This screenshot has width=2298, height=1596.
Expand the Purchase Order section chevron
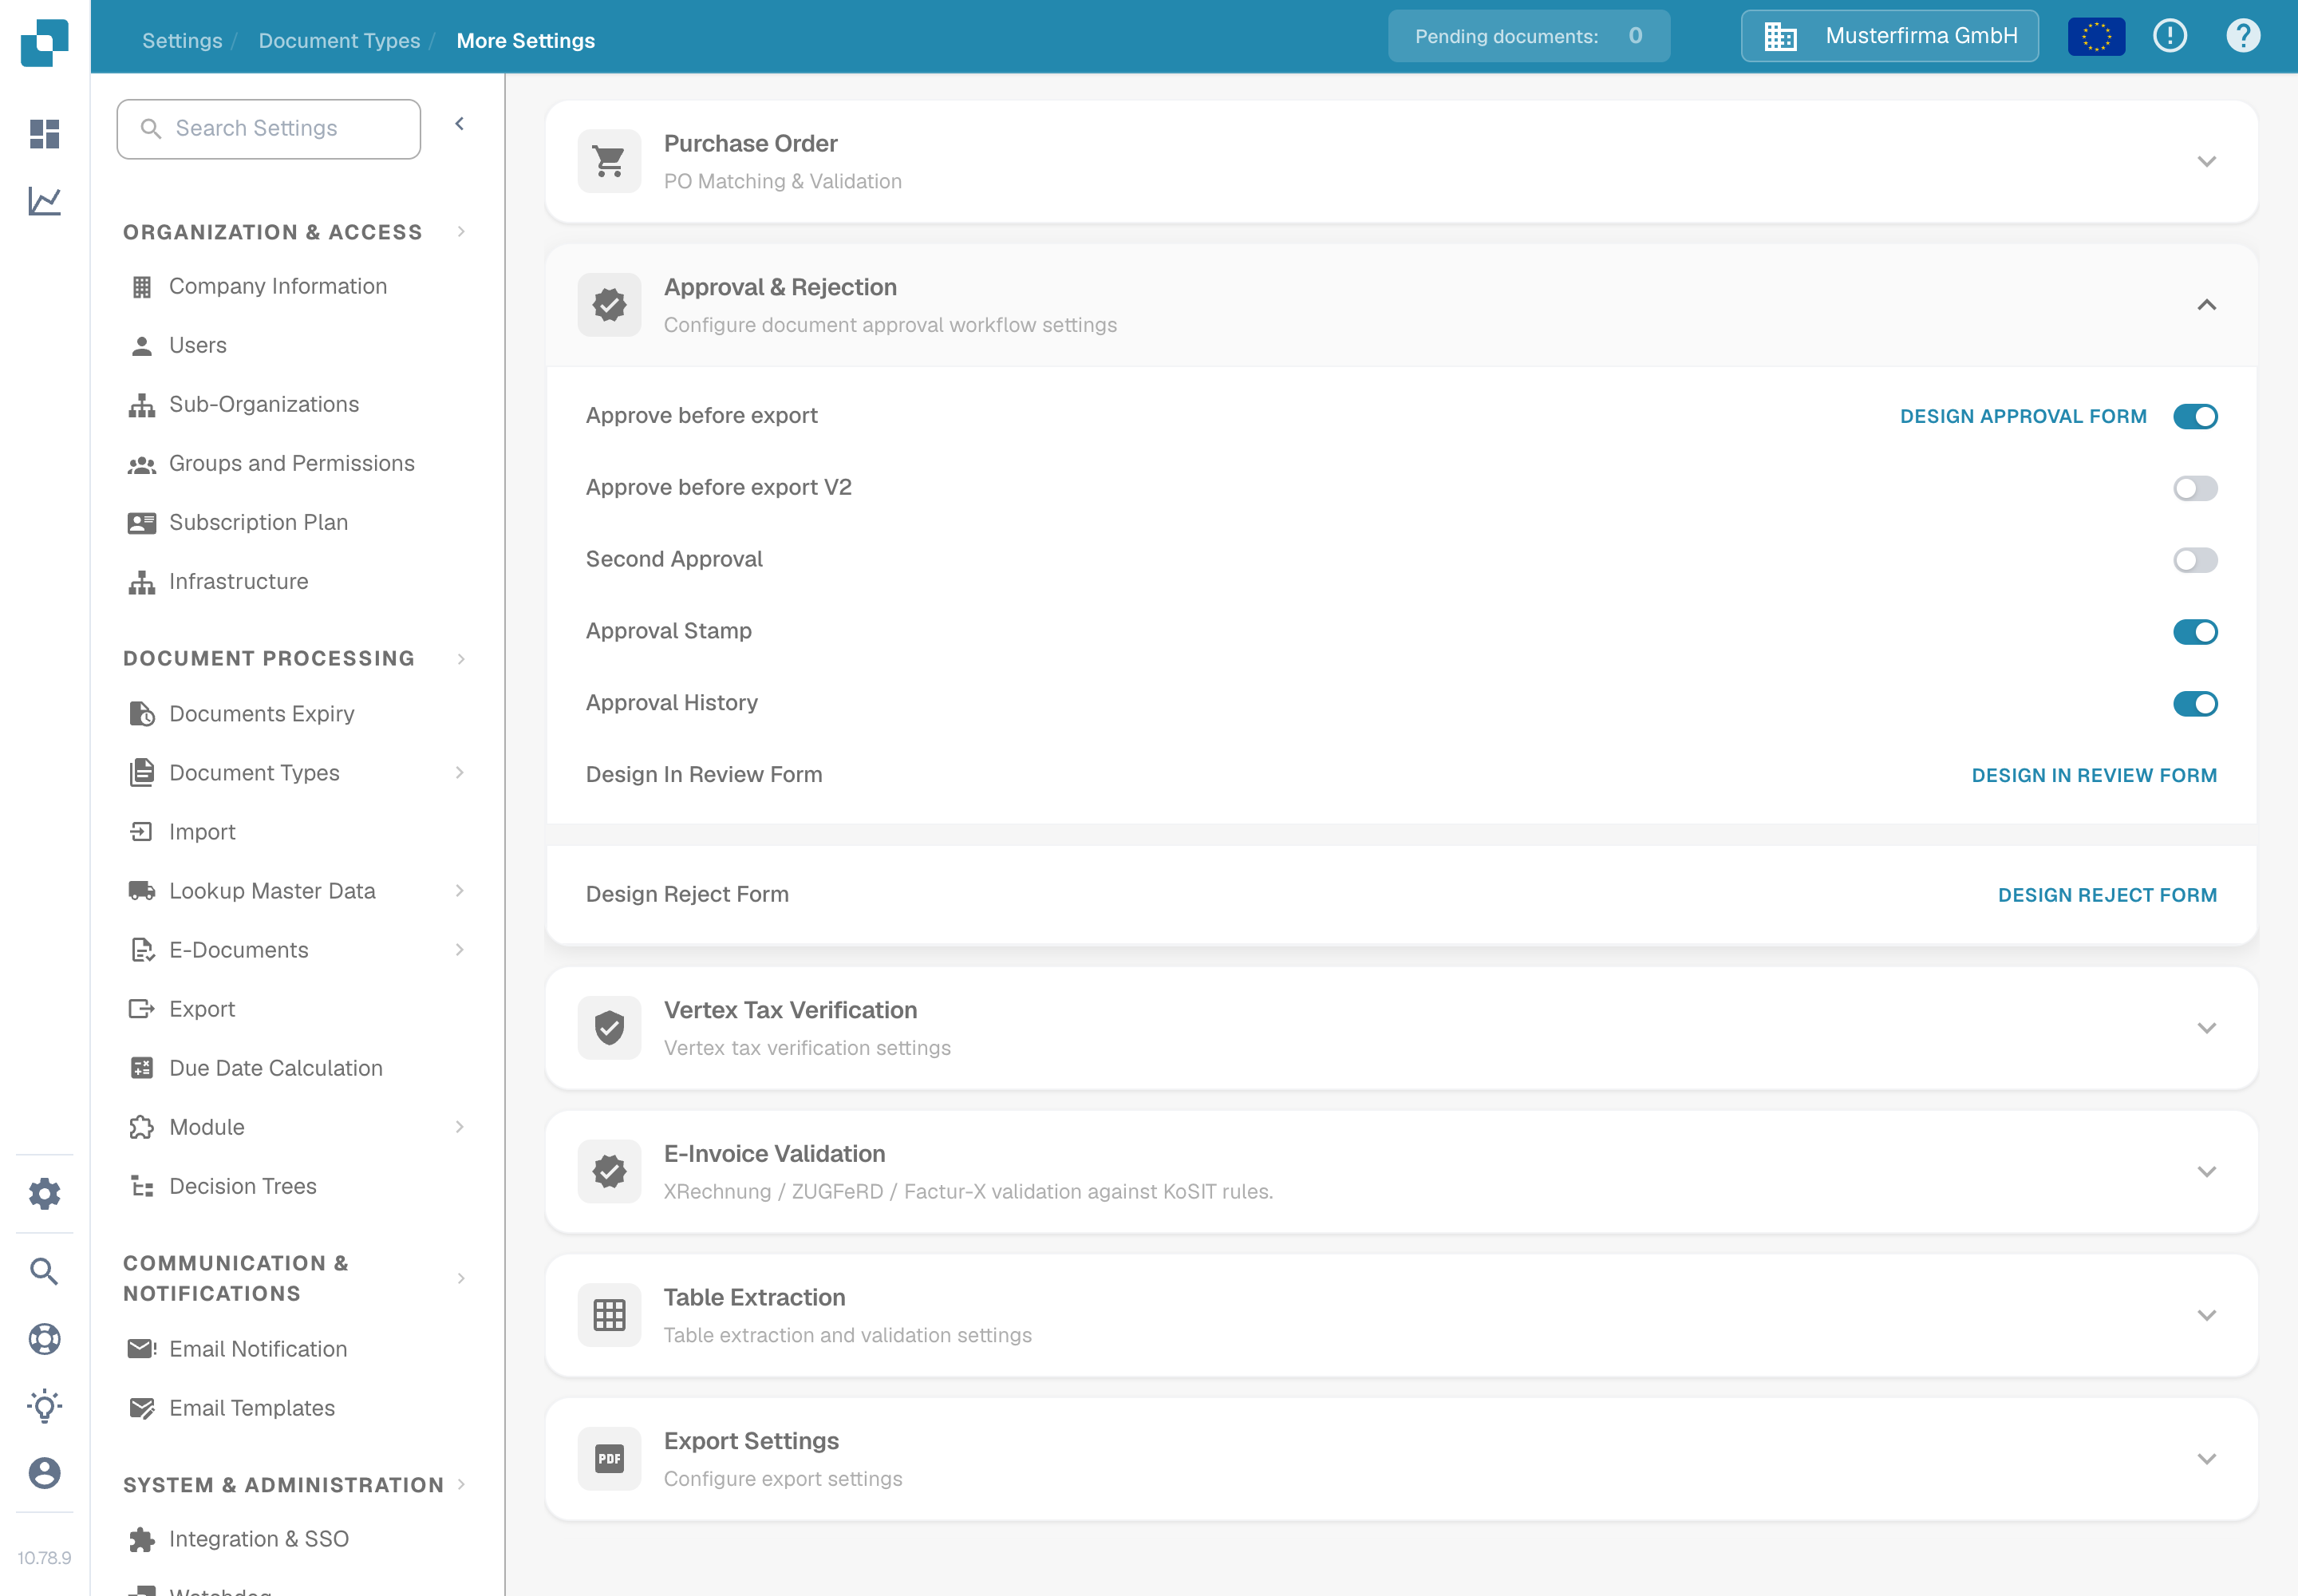click(x=2206, y=161)
